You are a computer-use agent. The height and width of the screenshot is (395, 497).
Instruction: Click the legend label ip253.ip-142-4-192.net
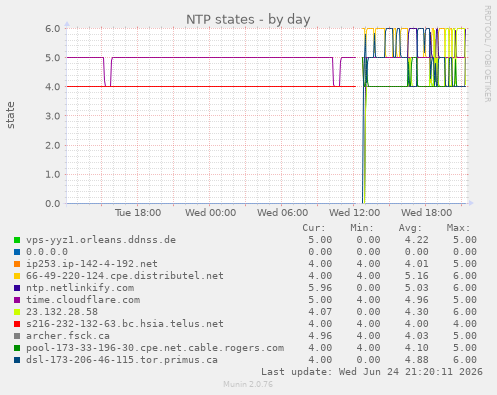pos(92,264)
